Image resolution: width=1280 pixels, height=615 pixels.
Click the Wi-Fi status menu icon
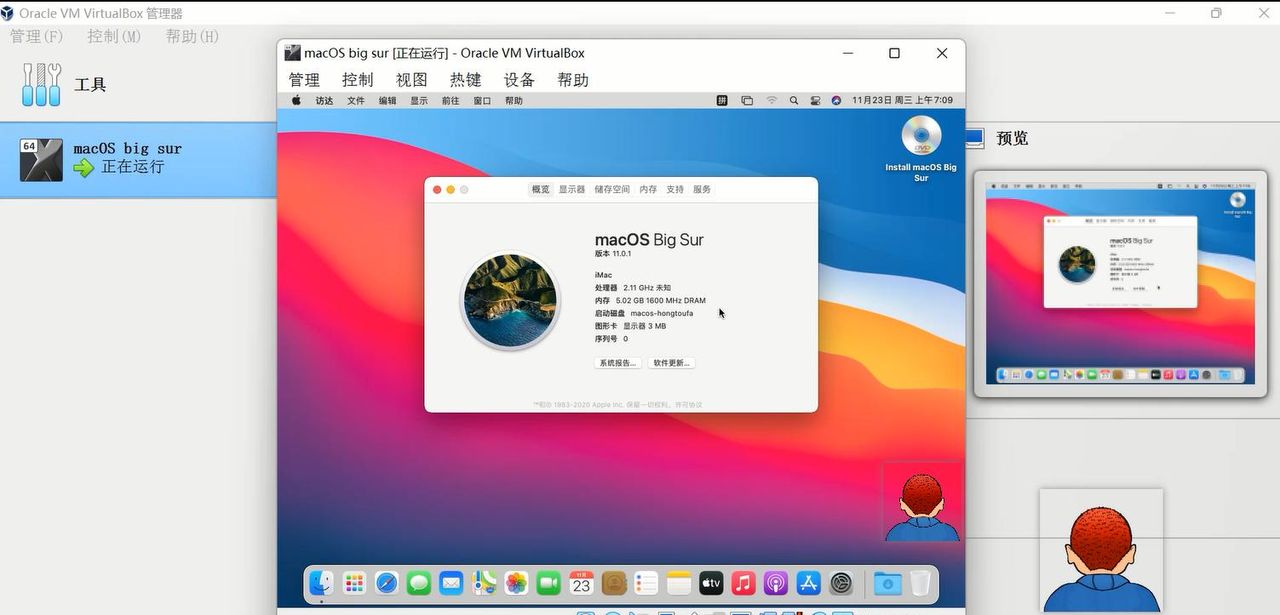click(x=771, y=101)
